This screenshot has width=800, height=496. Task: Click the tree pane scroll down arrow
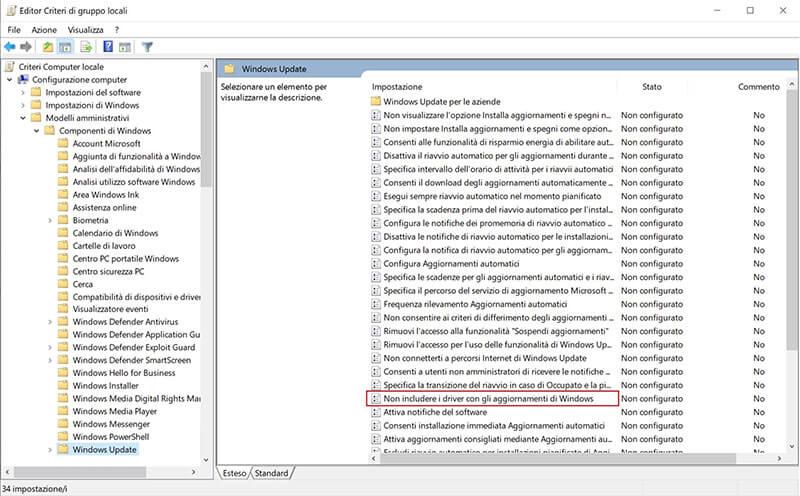click(x=206, y=460)
